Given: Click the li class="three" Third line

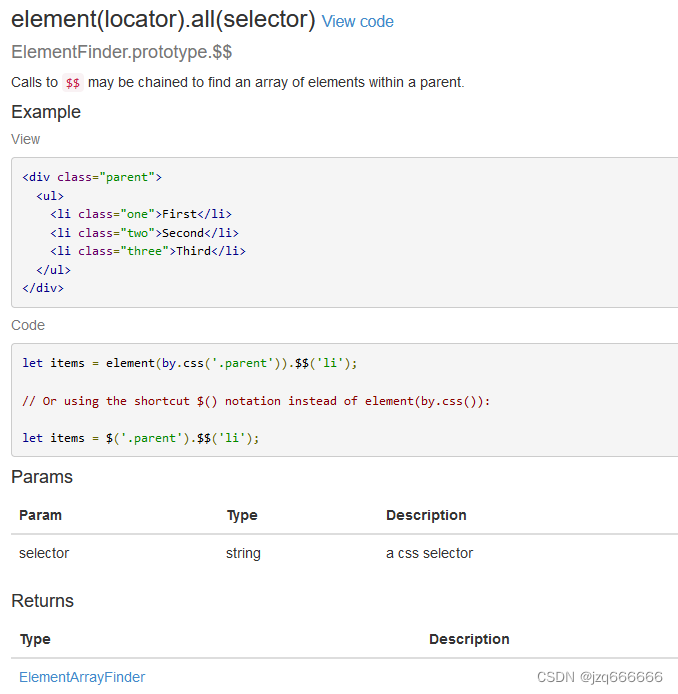Looking at the screenshot, I should pos(148,251).
